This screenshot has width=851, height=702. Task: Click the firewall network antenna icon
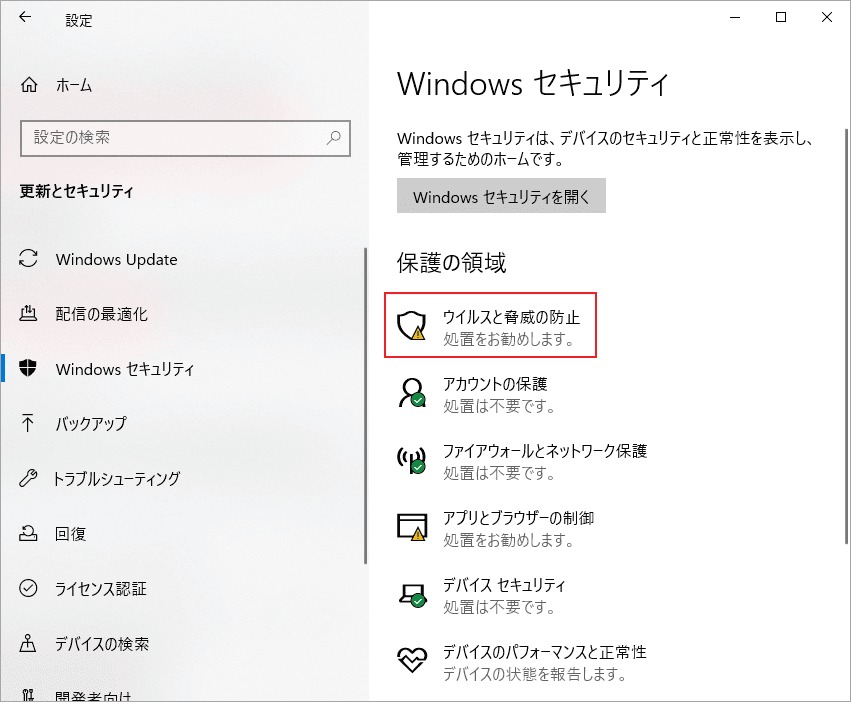411,460
